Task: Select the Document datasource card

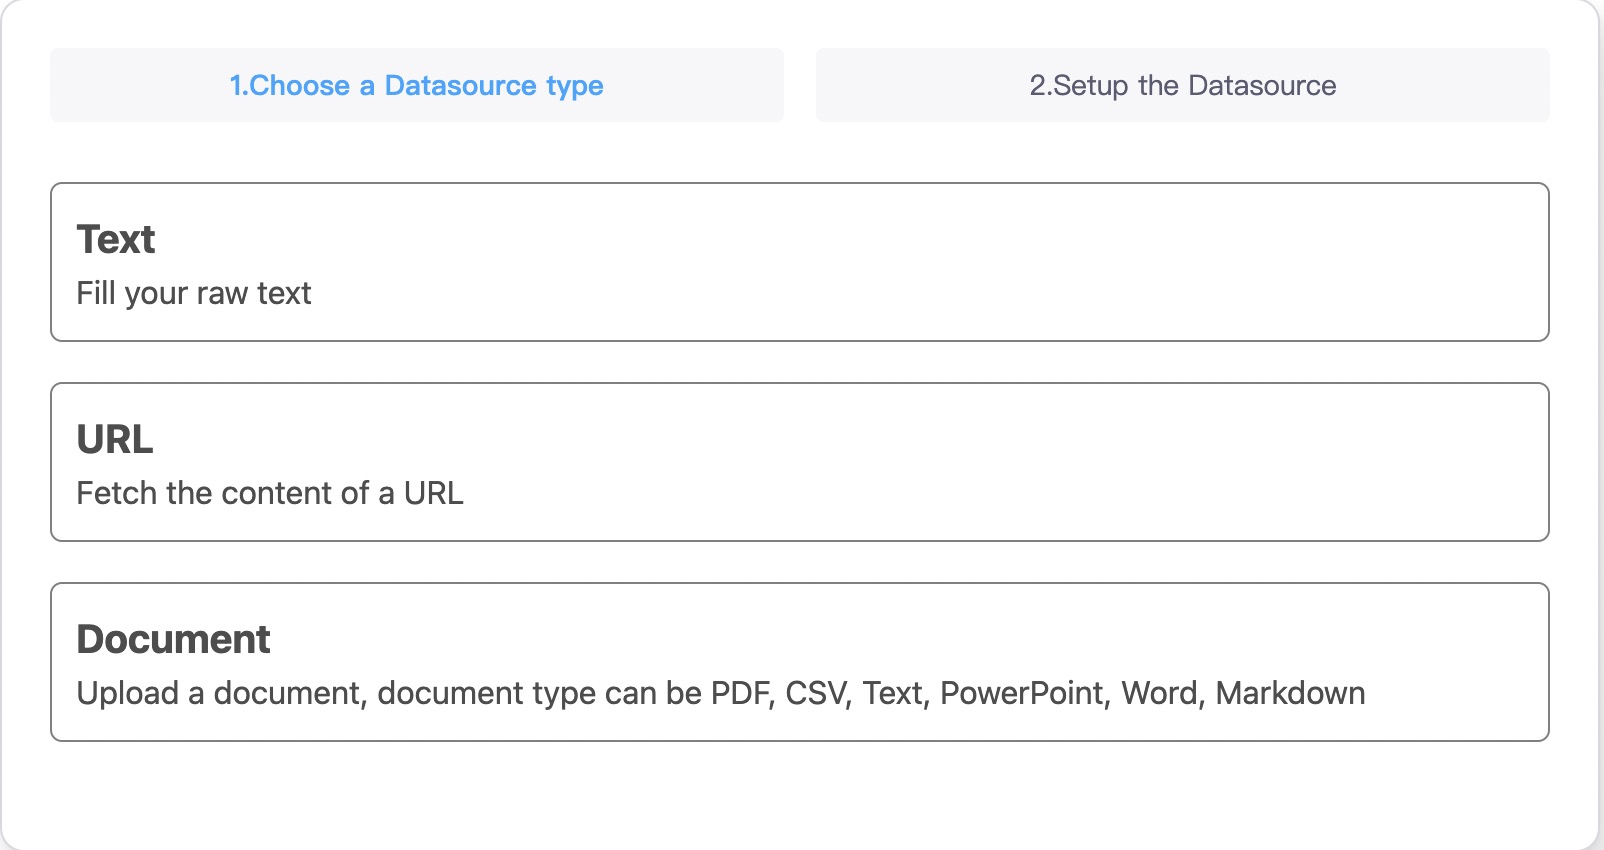Action: pos(799,662)
